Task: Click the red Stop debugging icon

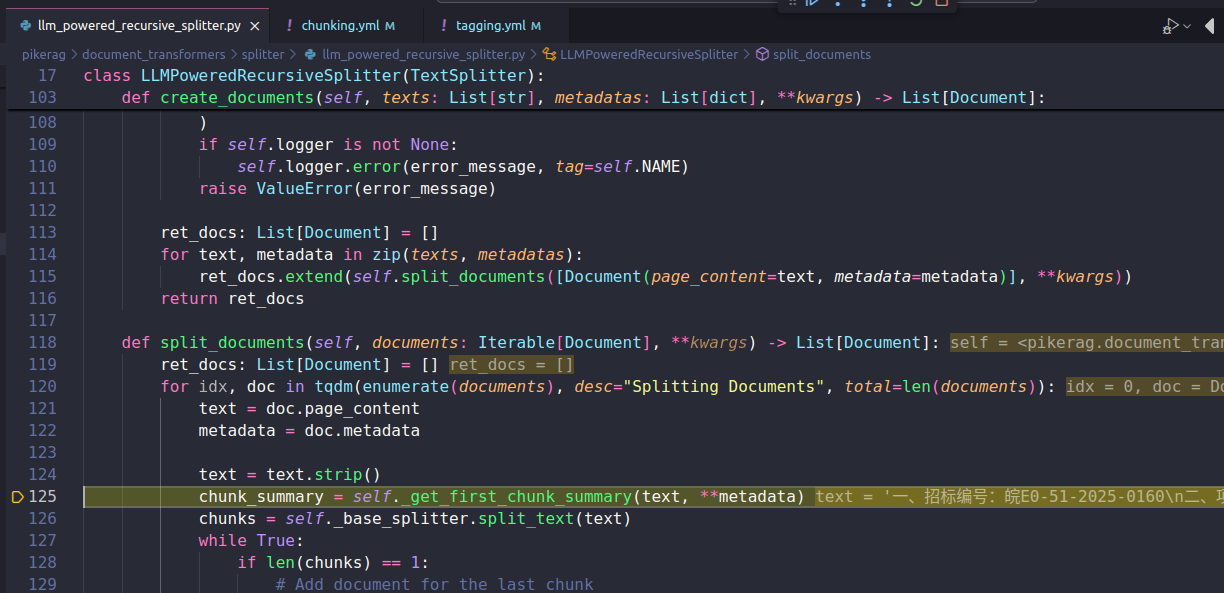Action: tap(941, 3)
